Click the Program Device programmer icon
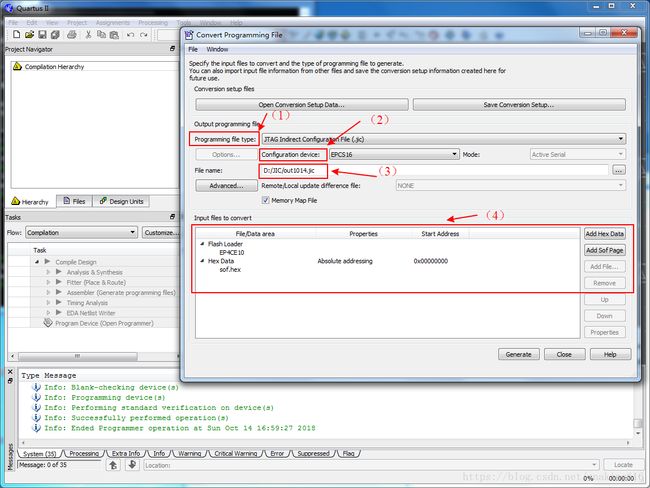Image resolution: width=650 pixels, height=488 pixels. click(x=48, y=323)
